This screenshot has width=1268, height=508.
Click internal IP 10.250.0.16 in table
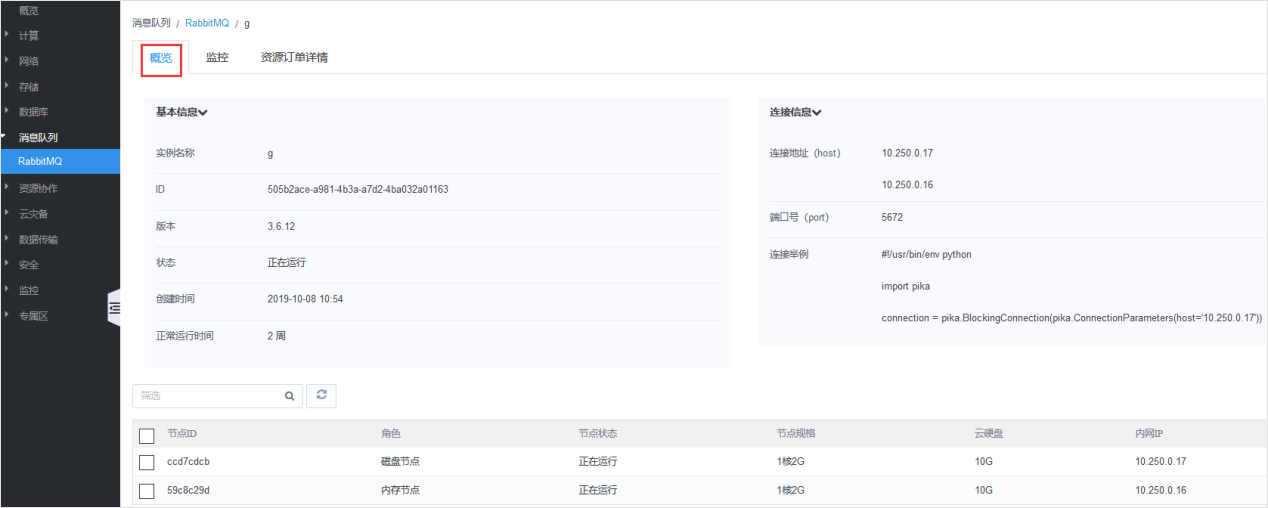1161,491
